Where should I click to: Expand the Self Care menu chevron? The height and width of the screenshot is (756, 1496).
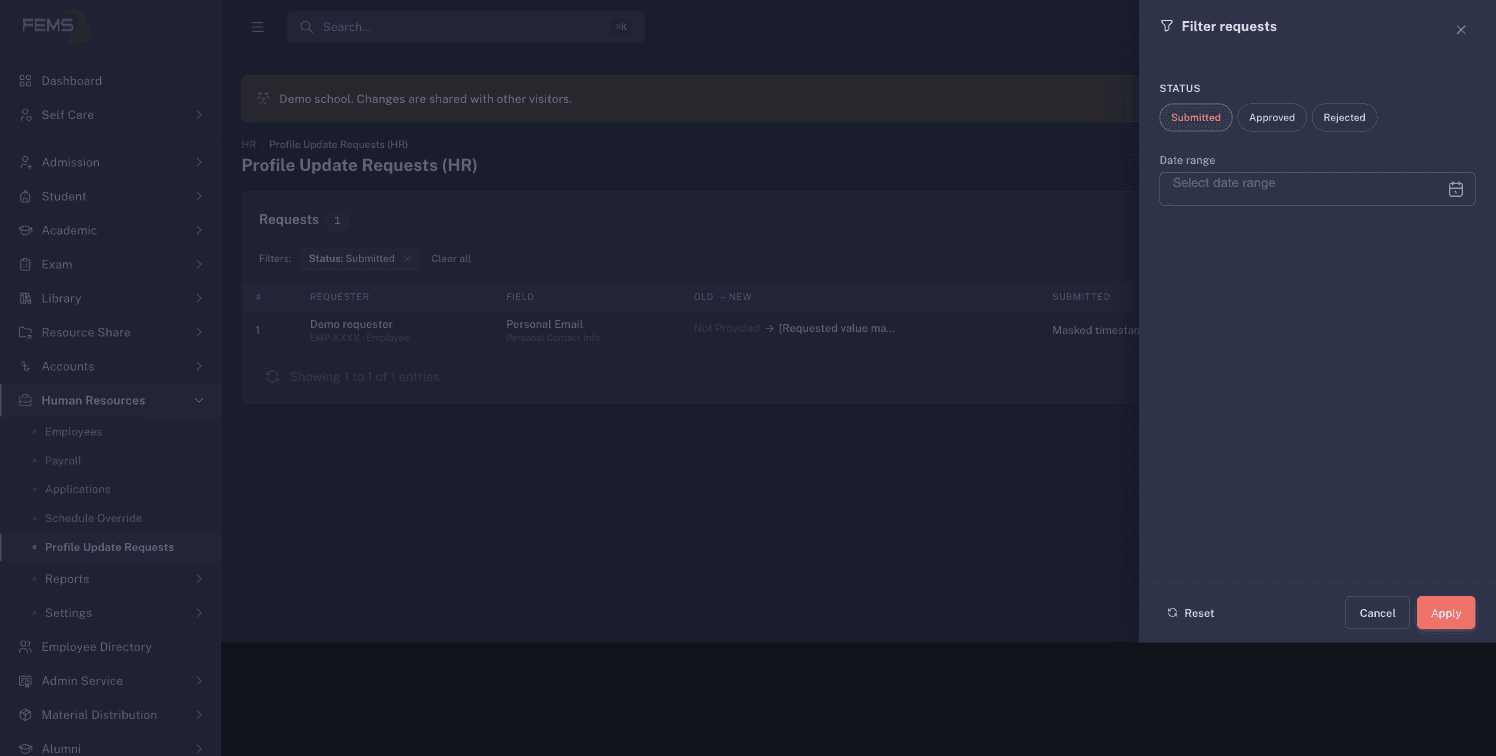(x=199, y=115)
